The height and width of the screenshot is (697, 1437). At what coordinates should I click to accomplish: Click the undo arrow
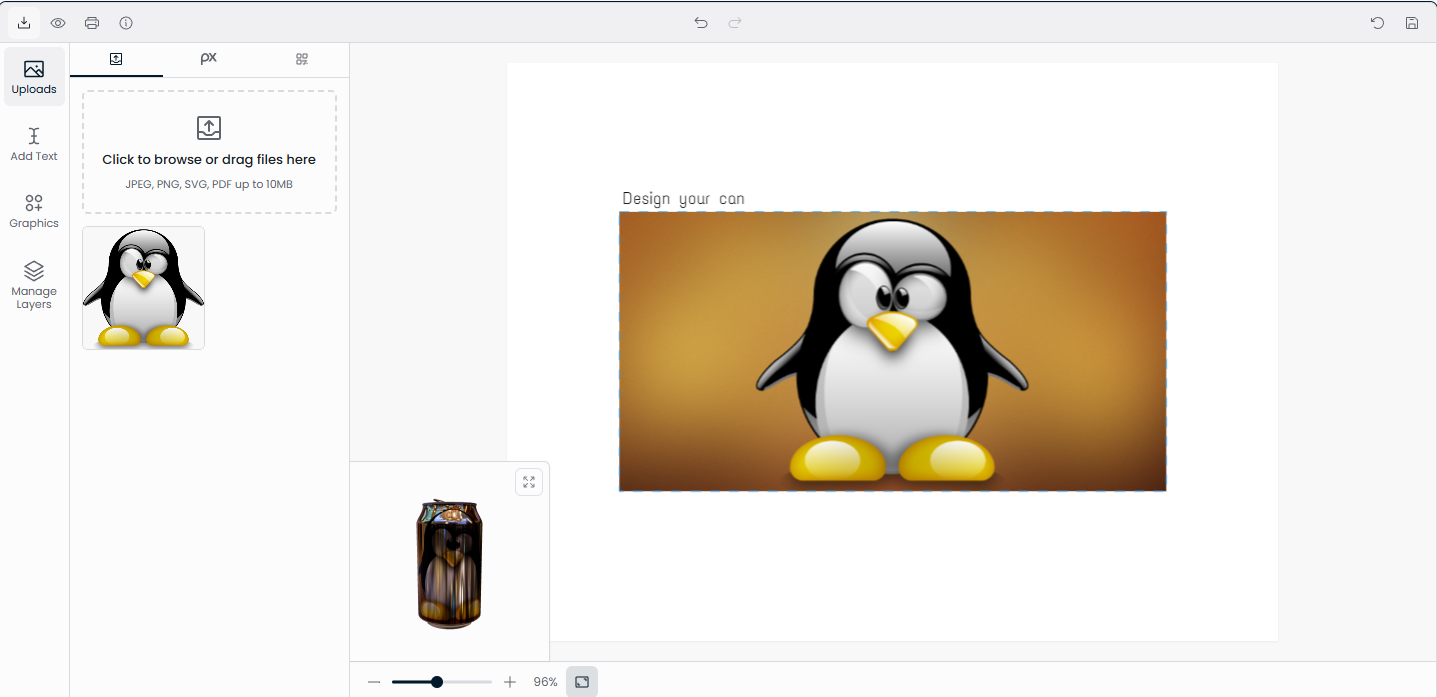(x=701, y=22)
